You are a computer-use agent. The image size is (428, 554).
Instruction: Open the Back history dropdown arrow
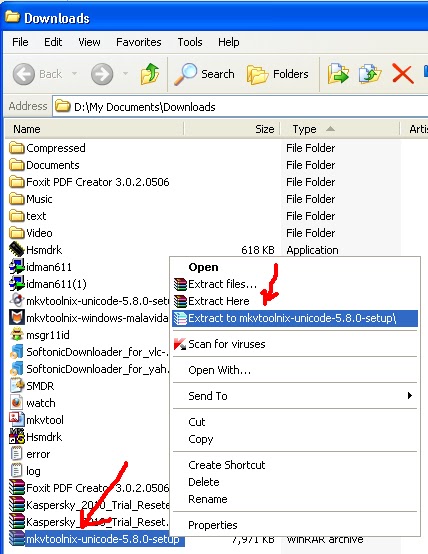[75, 74]
